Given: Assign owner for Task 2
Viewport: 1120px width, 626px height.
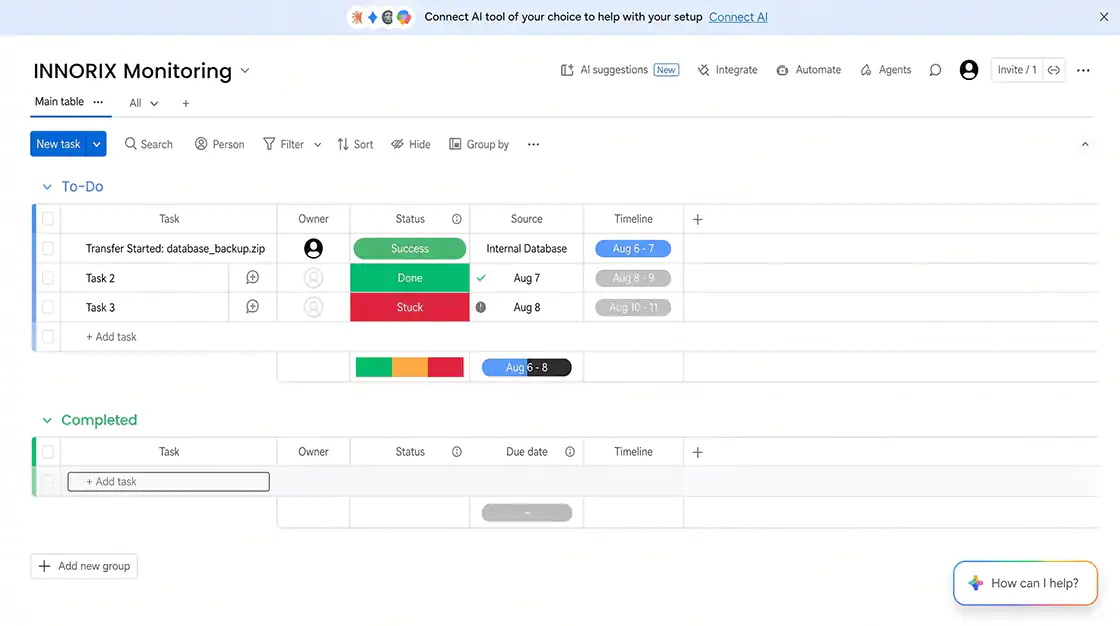Looking at the screenshot, I should tap(313, 278).
